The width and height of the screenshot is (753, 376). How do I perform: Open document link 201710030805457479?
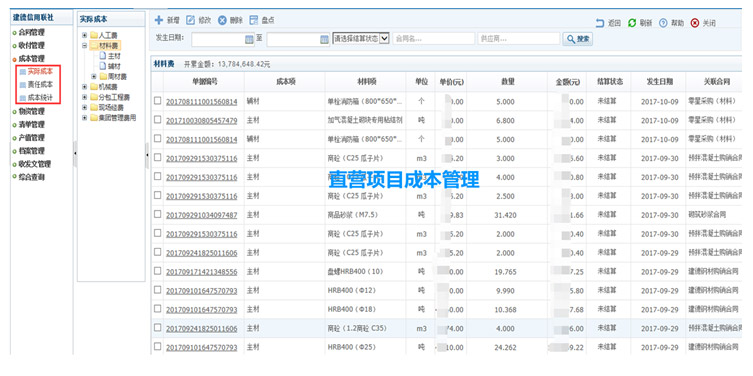(201, 121)
